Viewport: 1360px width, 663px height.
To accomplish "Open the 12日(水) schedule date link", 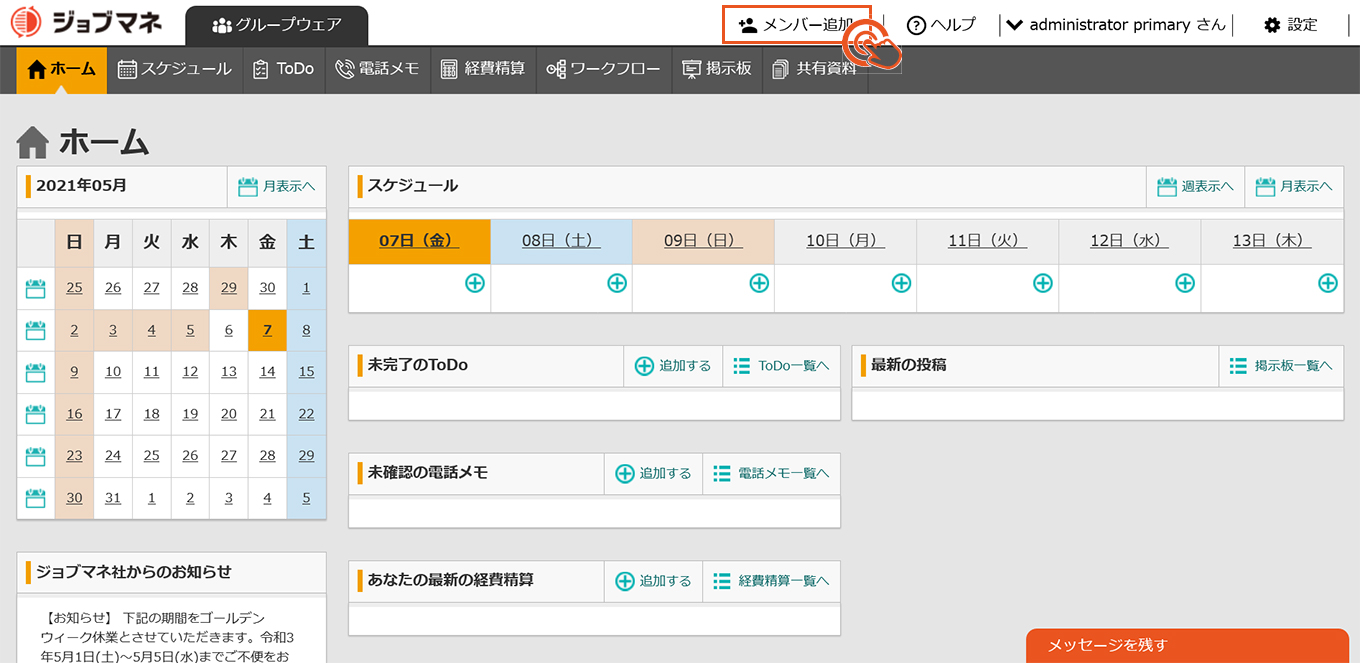I will tap(1129, 241).
